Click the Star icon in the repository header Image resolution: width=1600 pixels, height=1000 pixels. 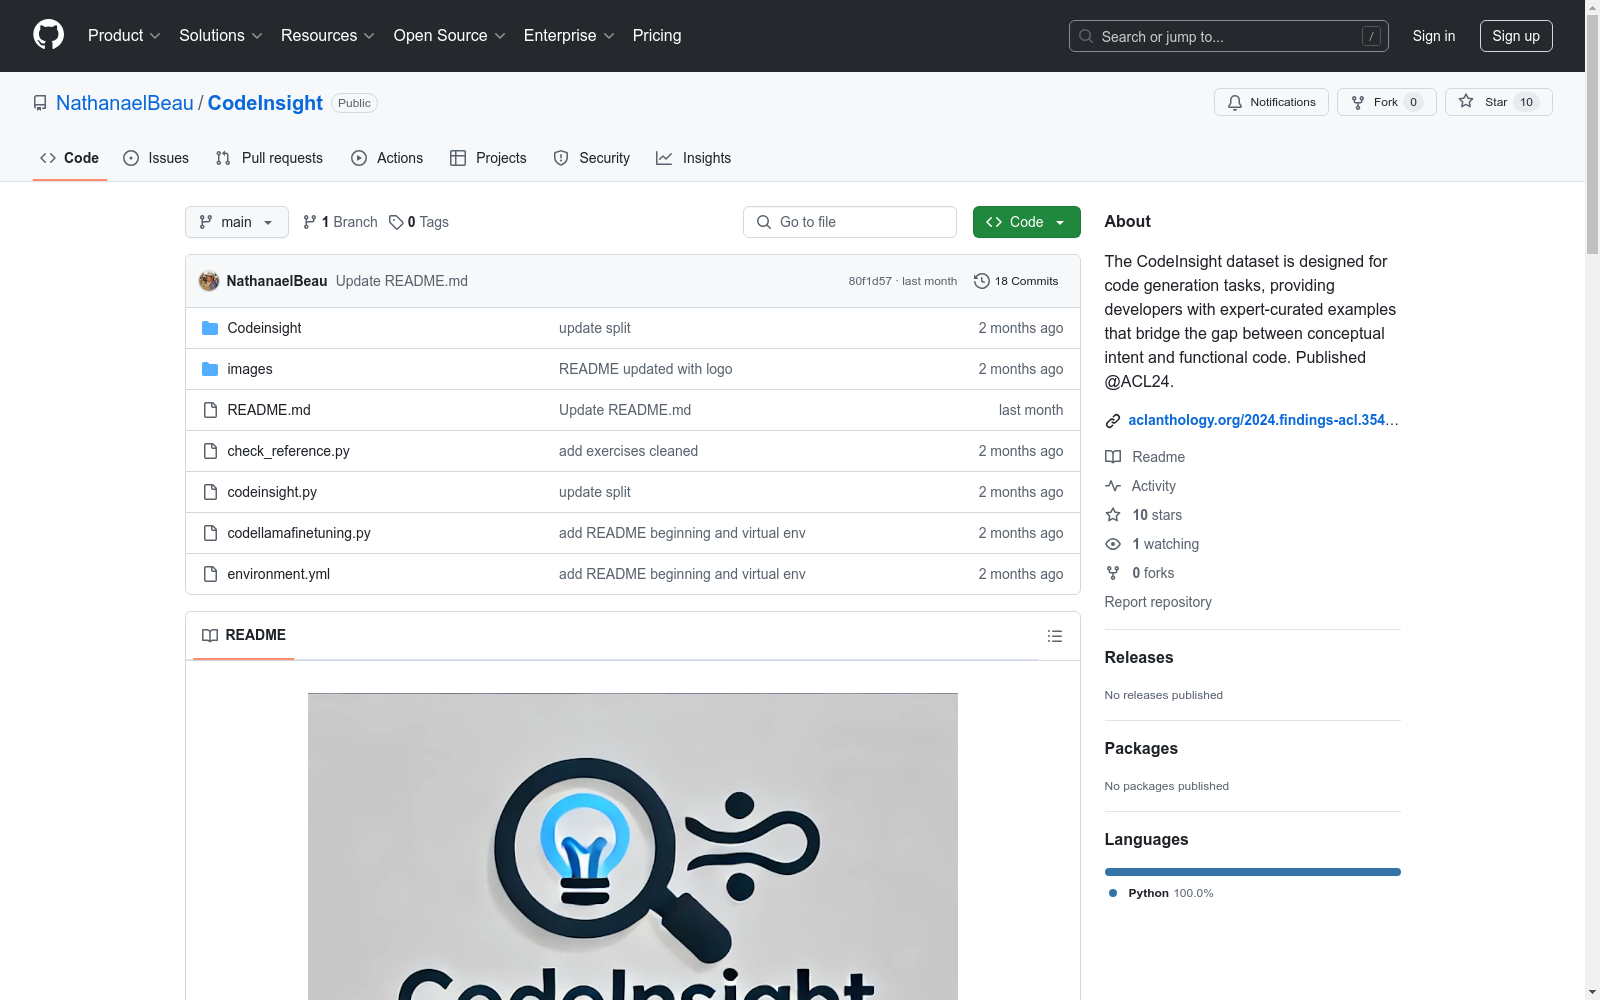[1466, 101]
